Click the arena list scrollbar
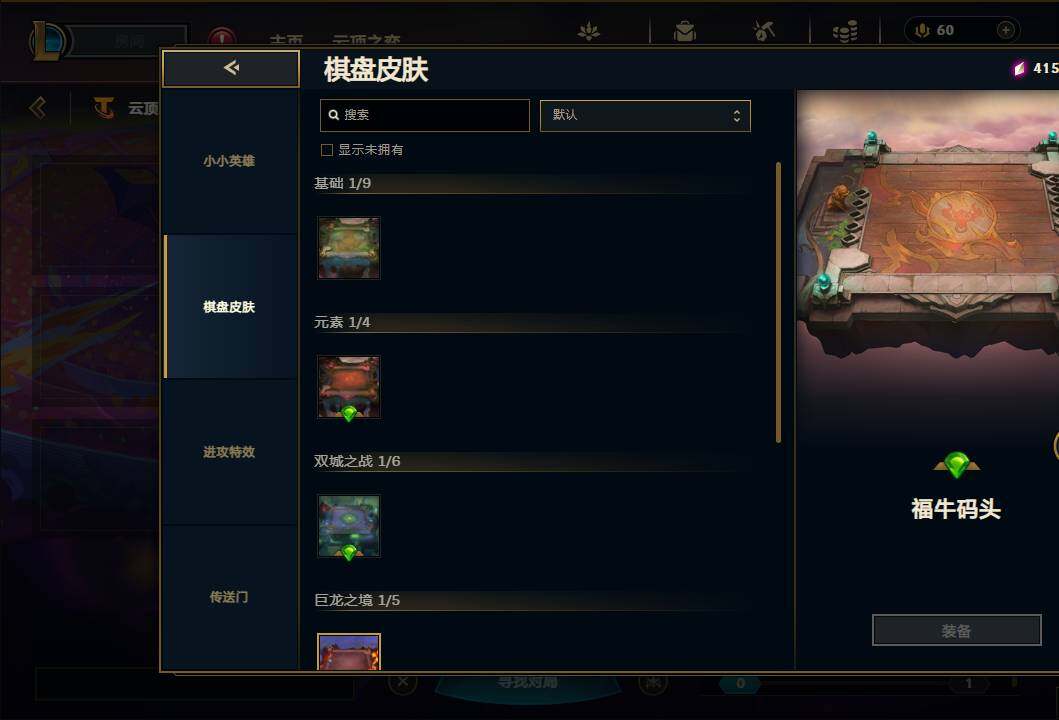The height and width of the screenshot is (720, 1059). click(778, 302)
